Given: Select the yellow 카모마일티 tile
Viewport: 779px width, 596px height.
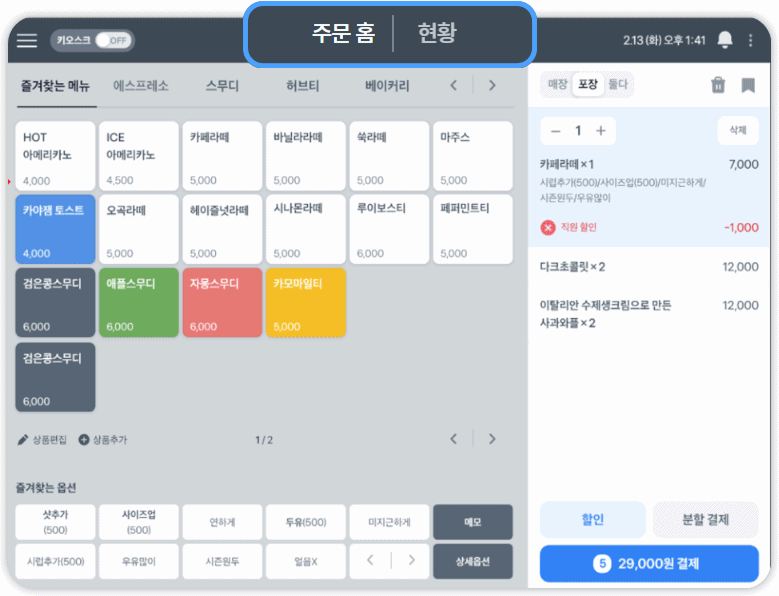Looking at the screenshot, I should (306, 302).
